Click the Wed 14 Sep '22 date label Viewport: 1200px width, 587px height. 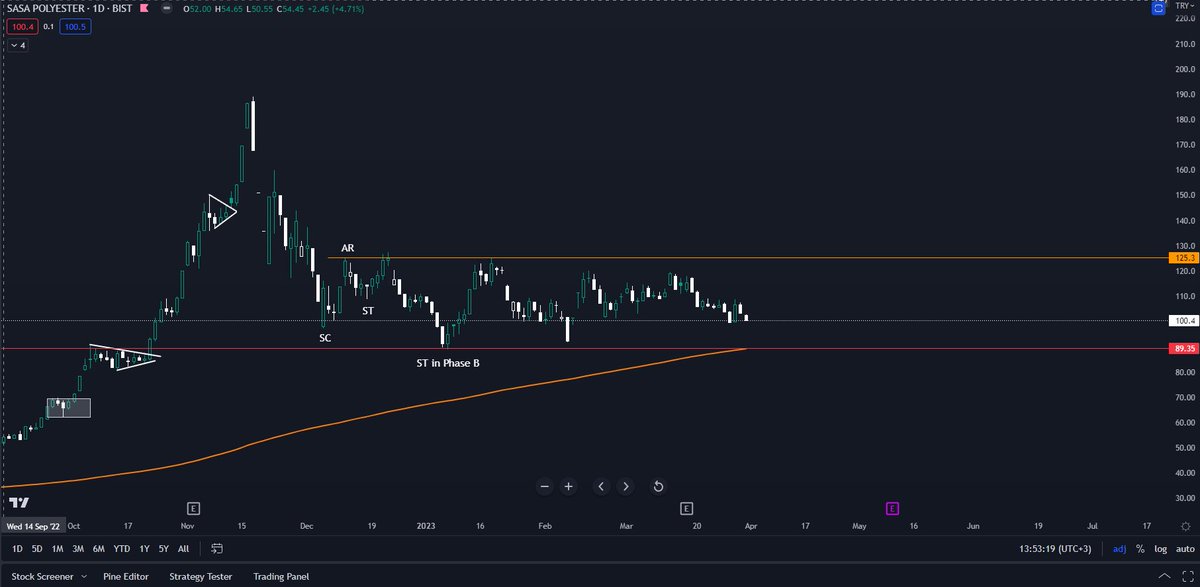(x=33, y=525)
